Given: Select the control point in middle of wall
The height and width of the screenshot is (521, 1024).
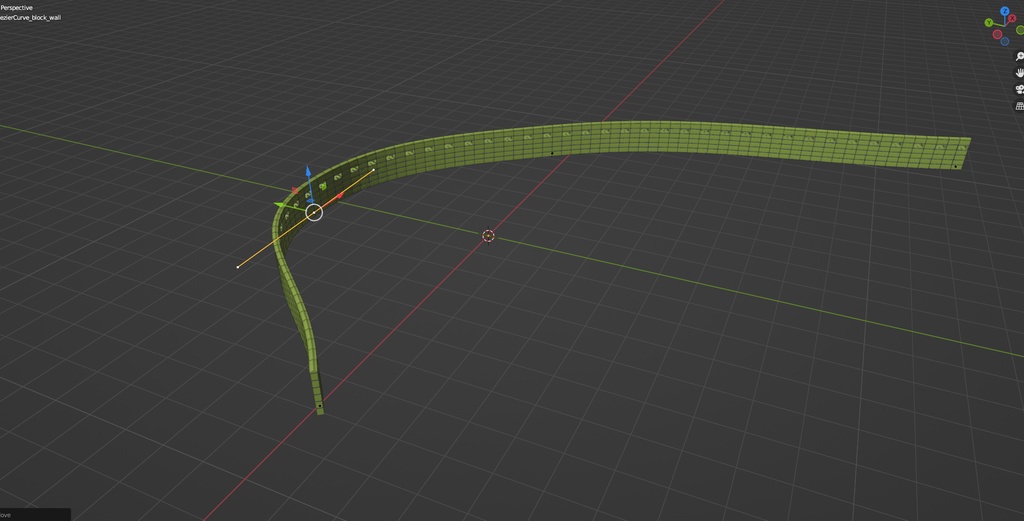Looking at the screenshot, I should click(x=552, y=154).
